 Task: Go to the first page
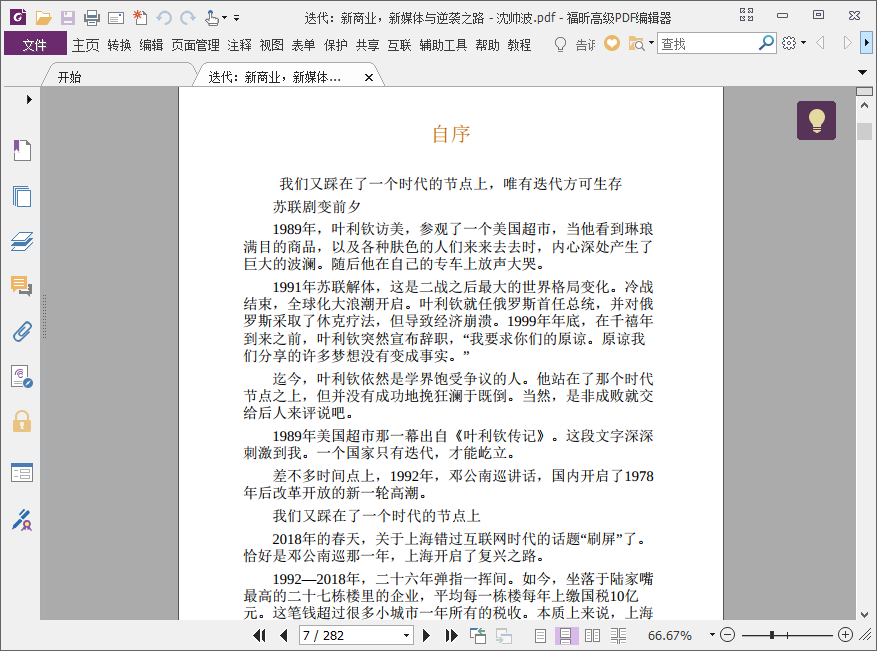click(x=259, y=635)
